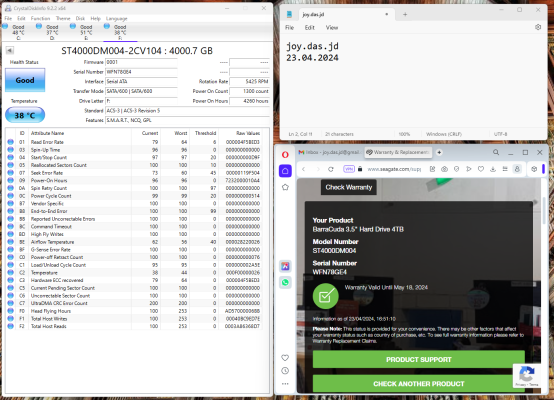Open the extensions cube icon in Opera

[534, 169]
